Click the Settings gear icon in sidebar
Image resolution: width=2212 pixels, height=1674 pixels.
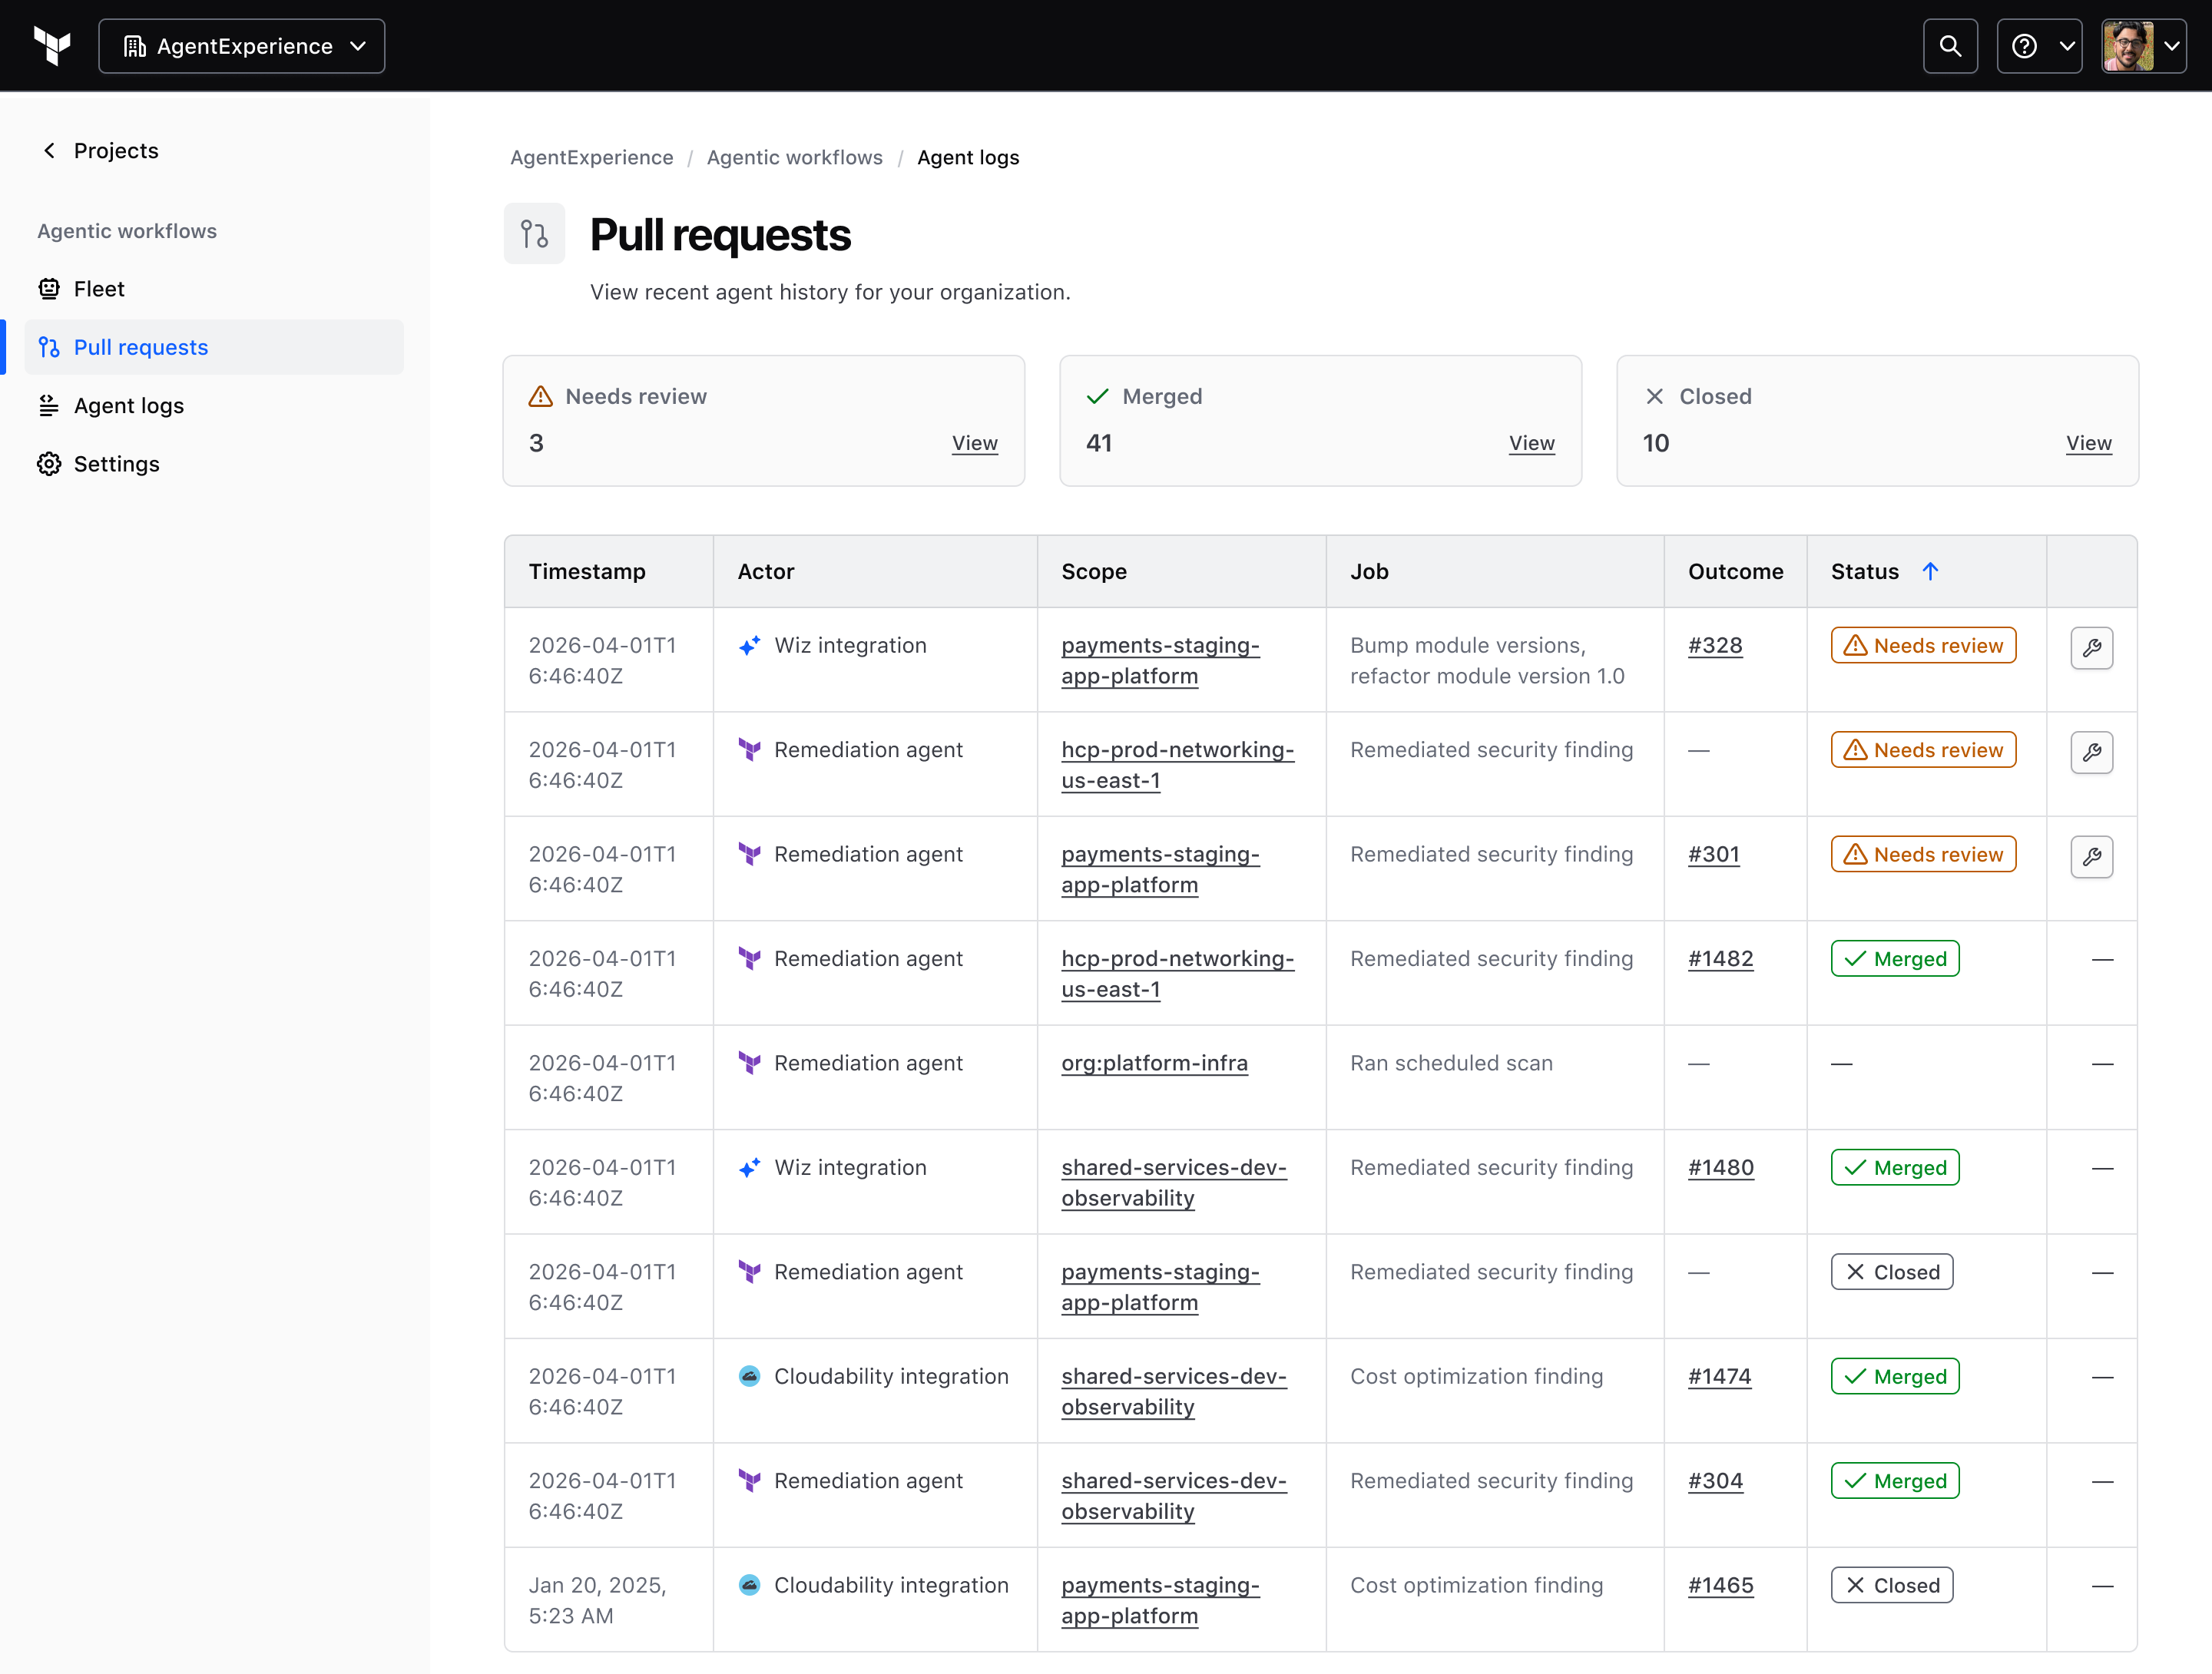pyautogui.click(x=49, y=464)
